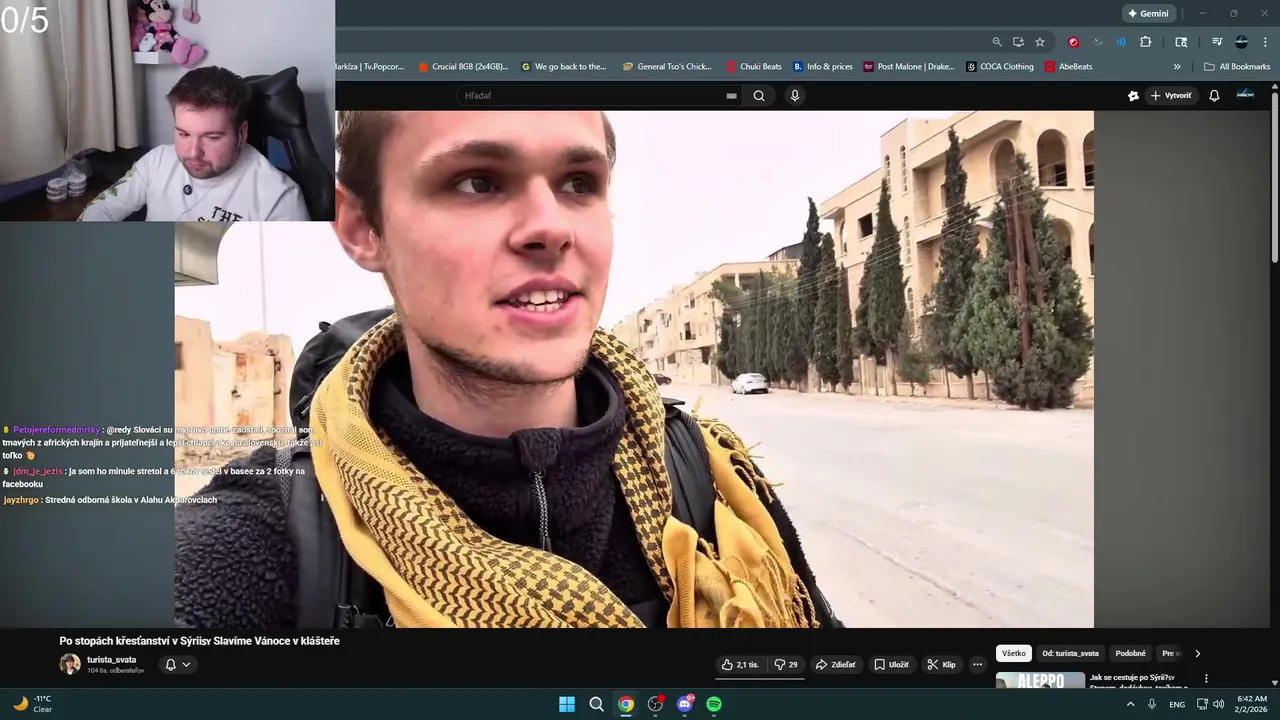This screenshot has height=720, width=1280.
Task: Open the General Tso's Chick... bookmark
Action: tap(667, 67)
